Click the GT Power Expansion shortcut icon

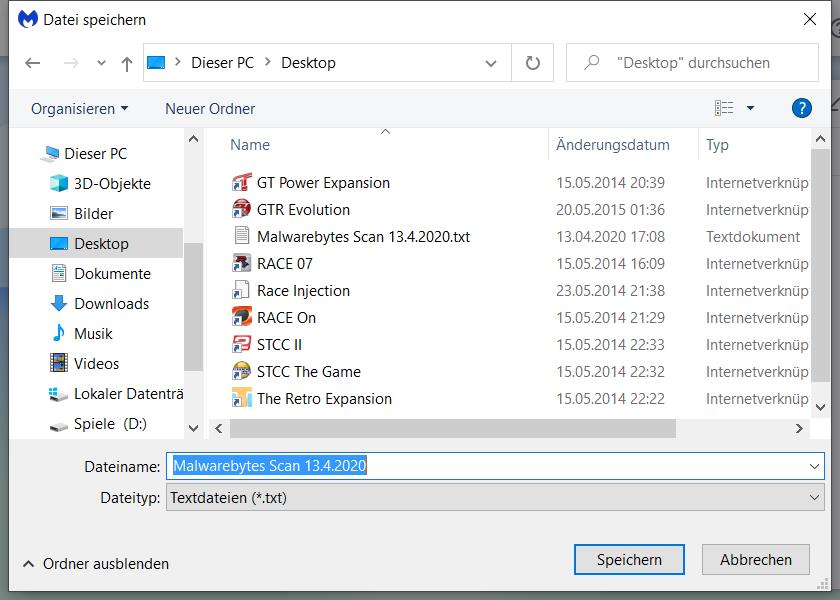coord(242,183)
